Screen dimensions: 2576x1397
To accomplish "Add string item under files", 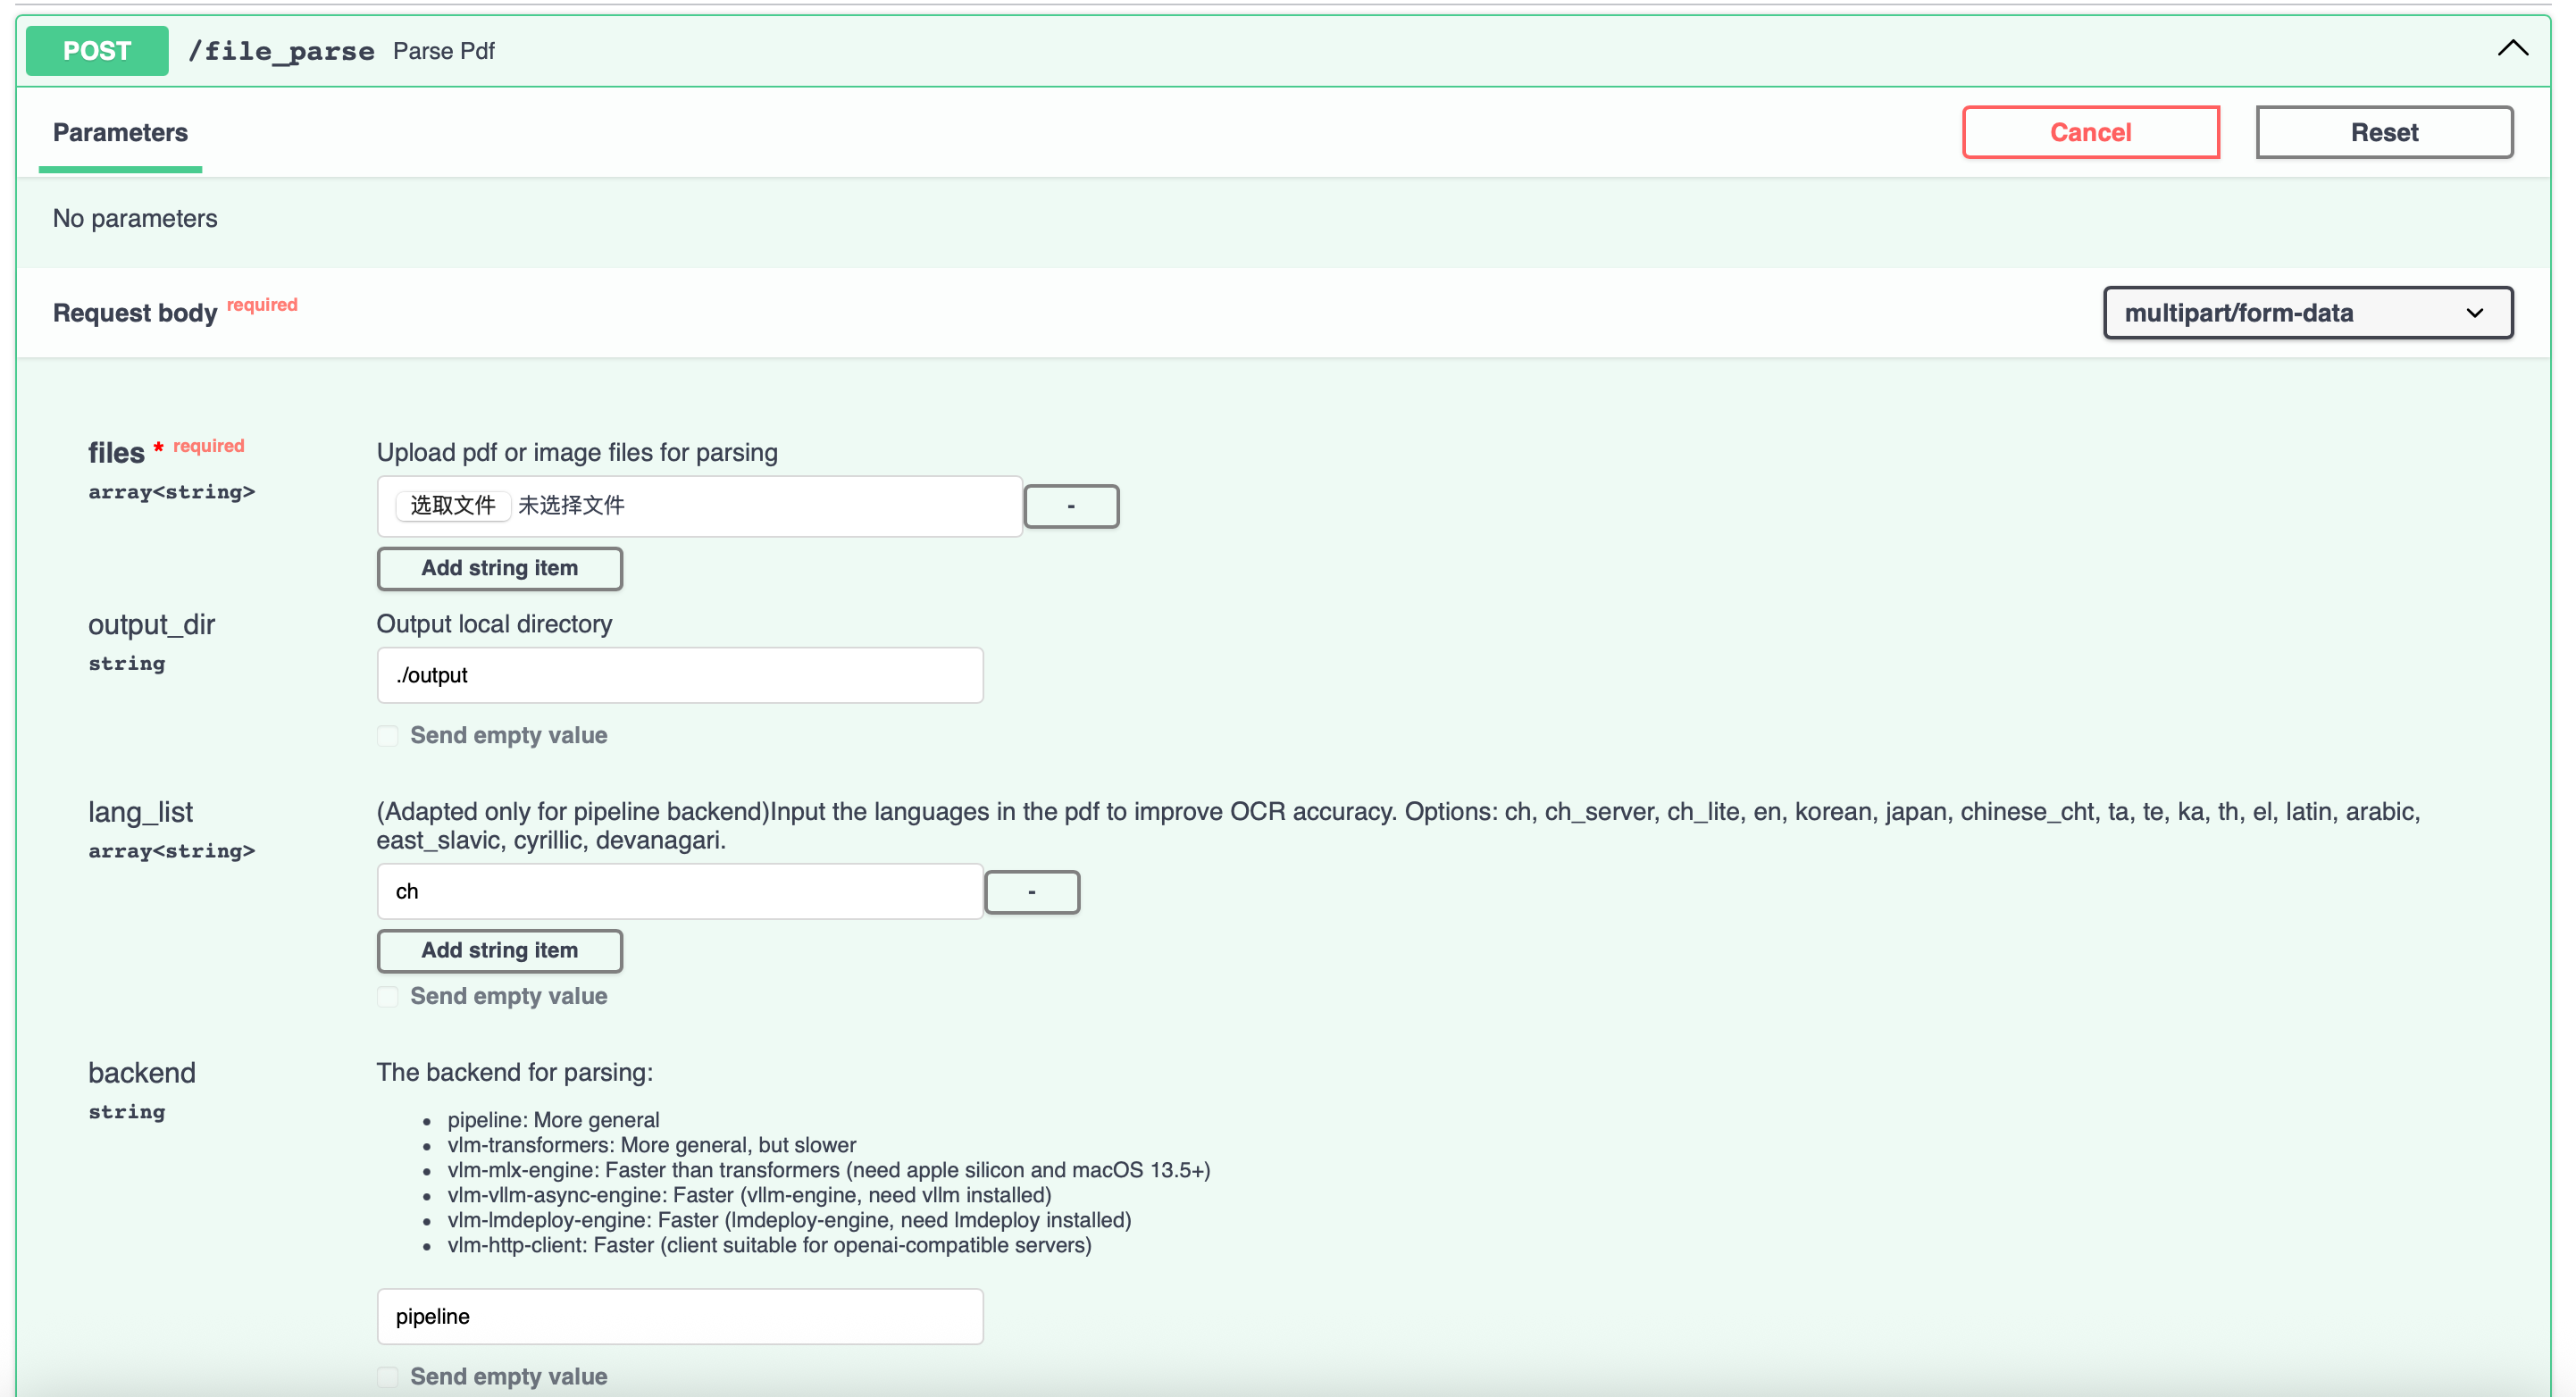I will (x=499, y=568).
